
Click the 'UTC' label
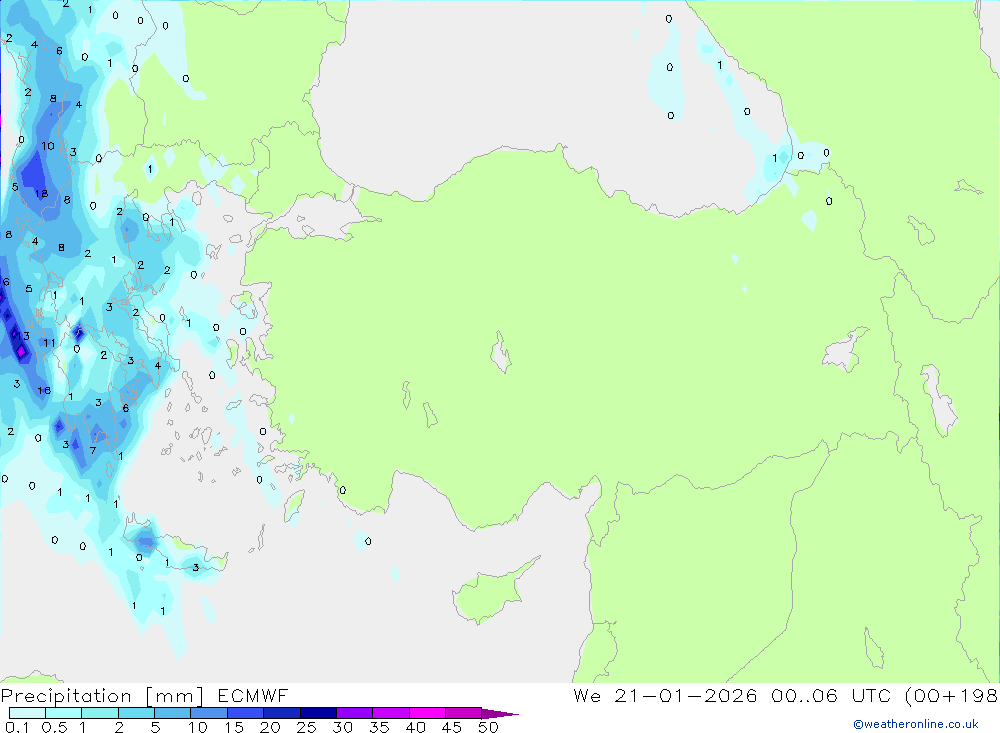871,695
